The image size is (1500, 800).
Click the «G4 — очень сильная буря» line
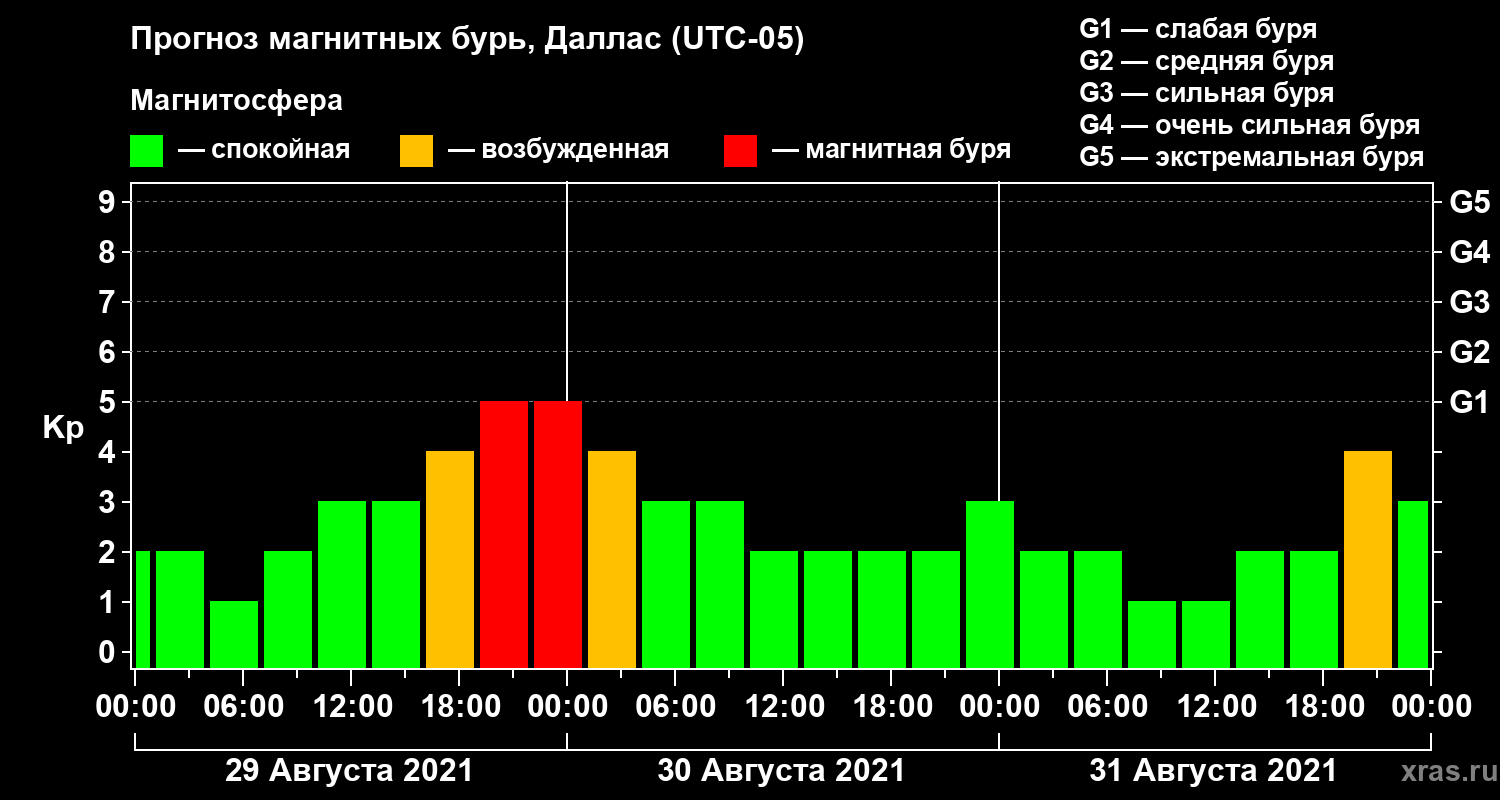tap(1250, 125)
